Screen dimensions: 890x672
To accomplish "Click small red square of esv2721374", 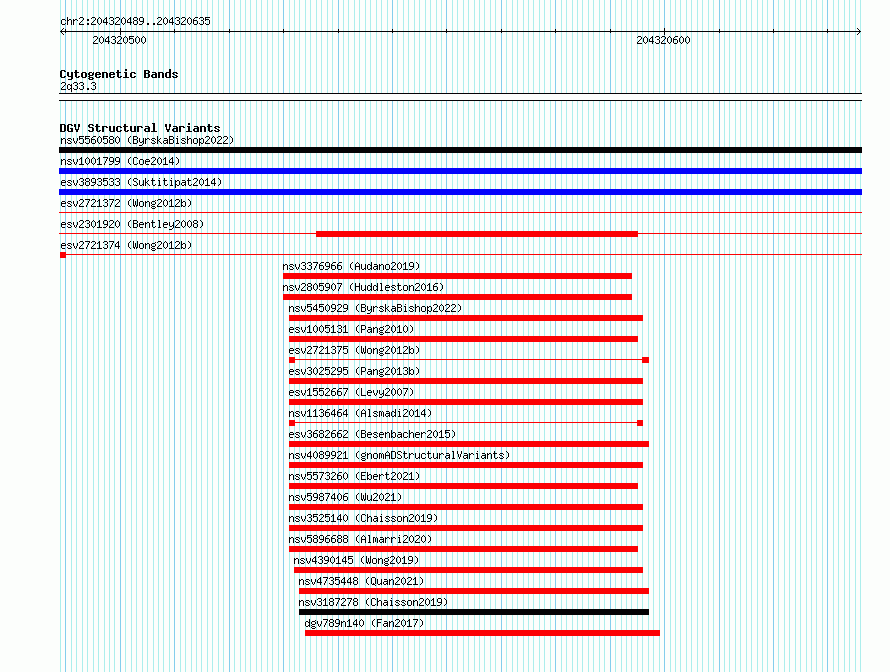I will 63,255.
